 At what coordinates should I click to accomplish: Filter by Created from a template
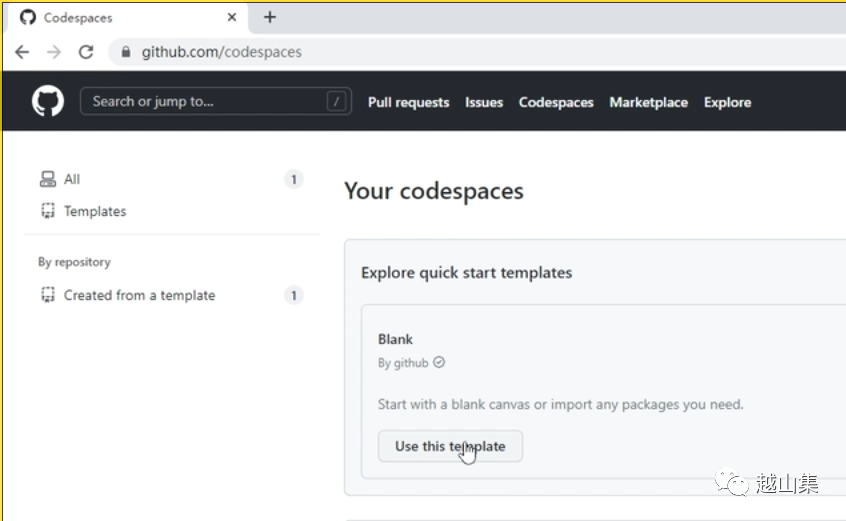coord(139,295)
